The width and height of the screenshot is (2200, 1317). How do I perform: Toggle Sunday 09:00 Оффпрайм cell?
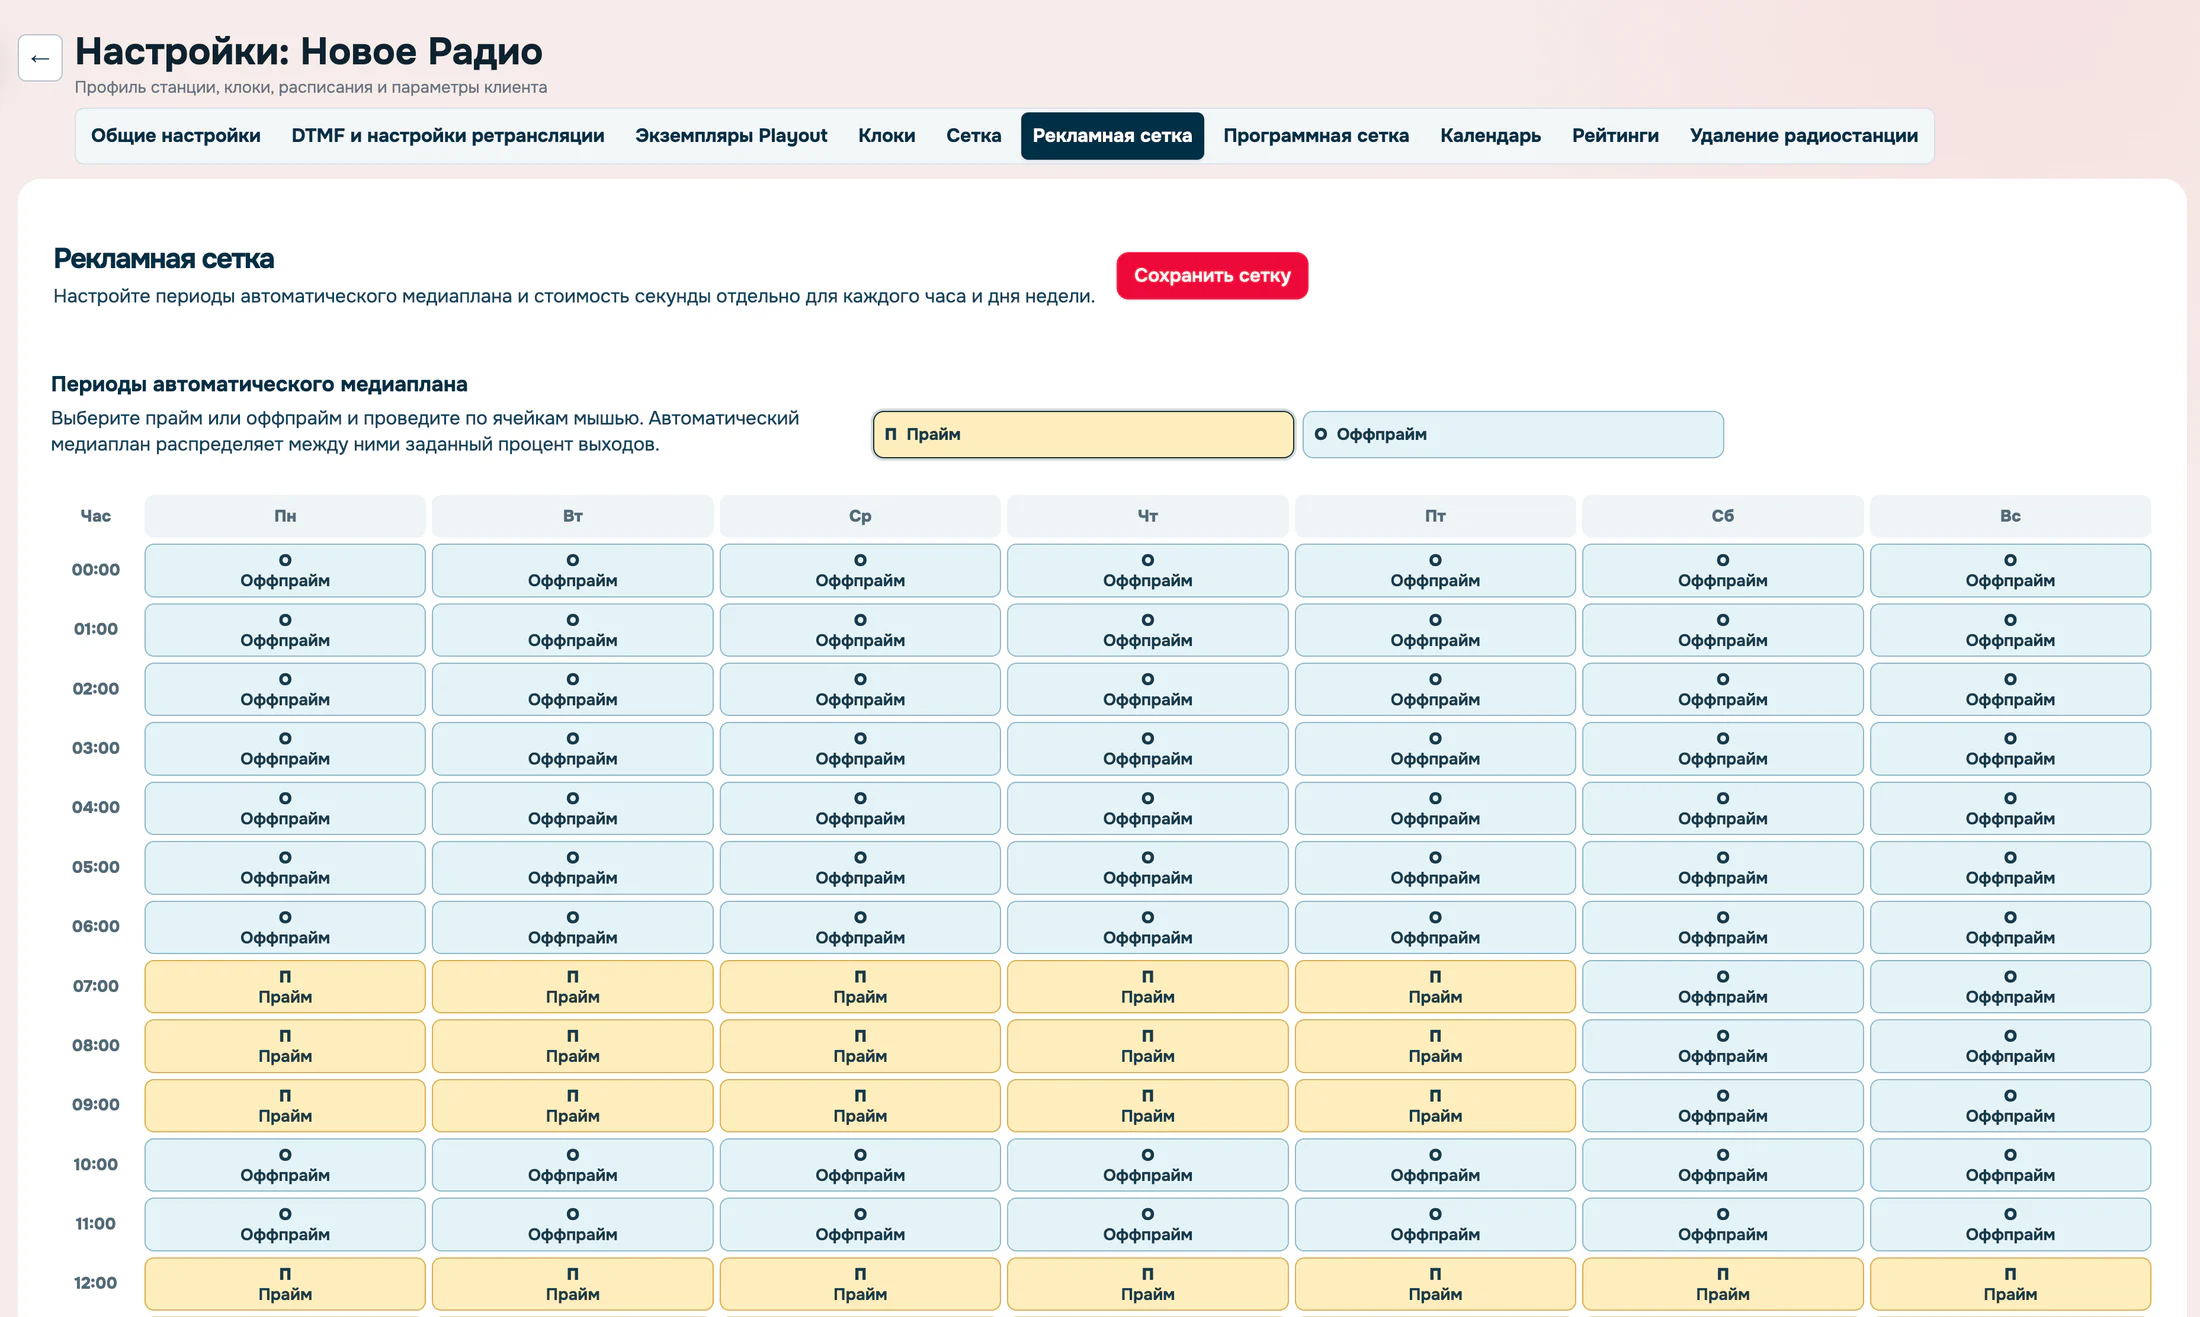2010,1106
